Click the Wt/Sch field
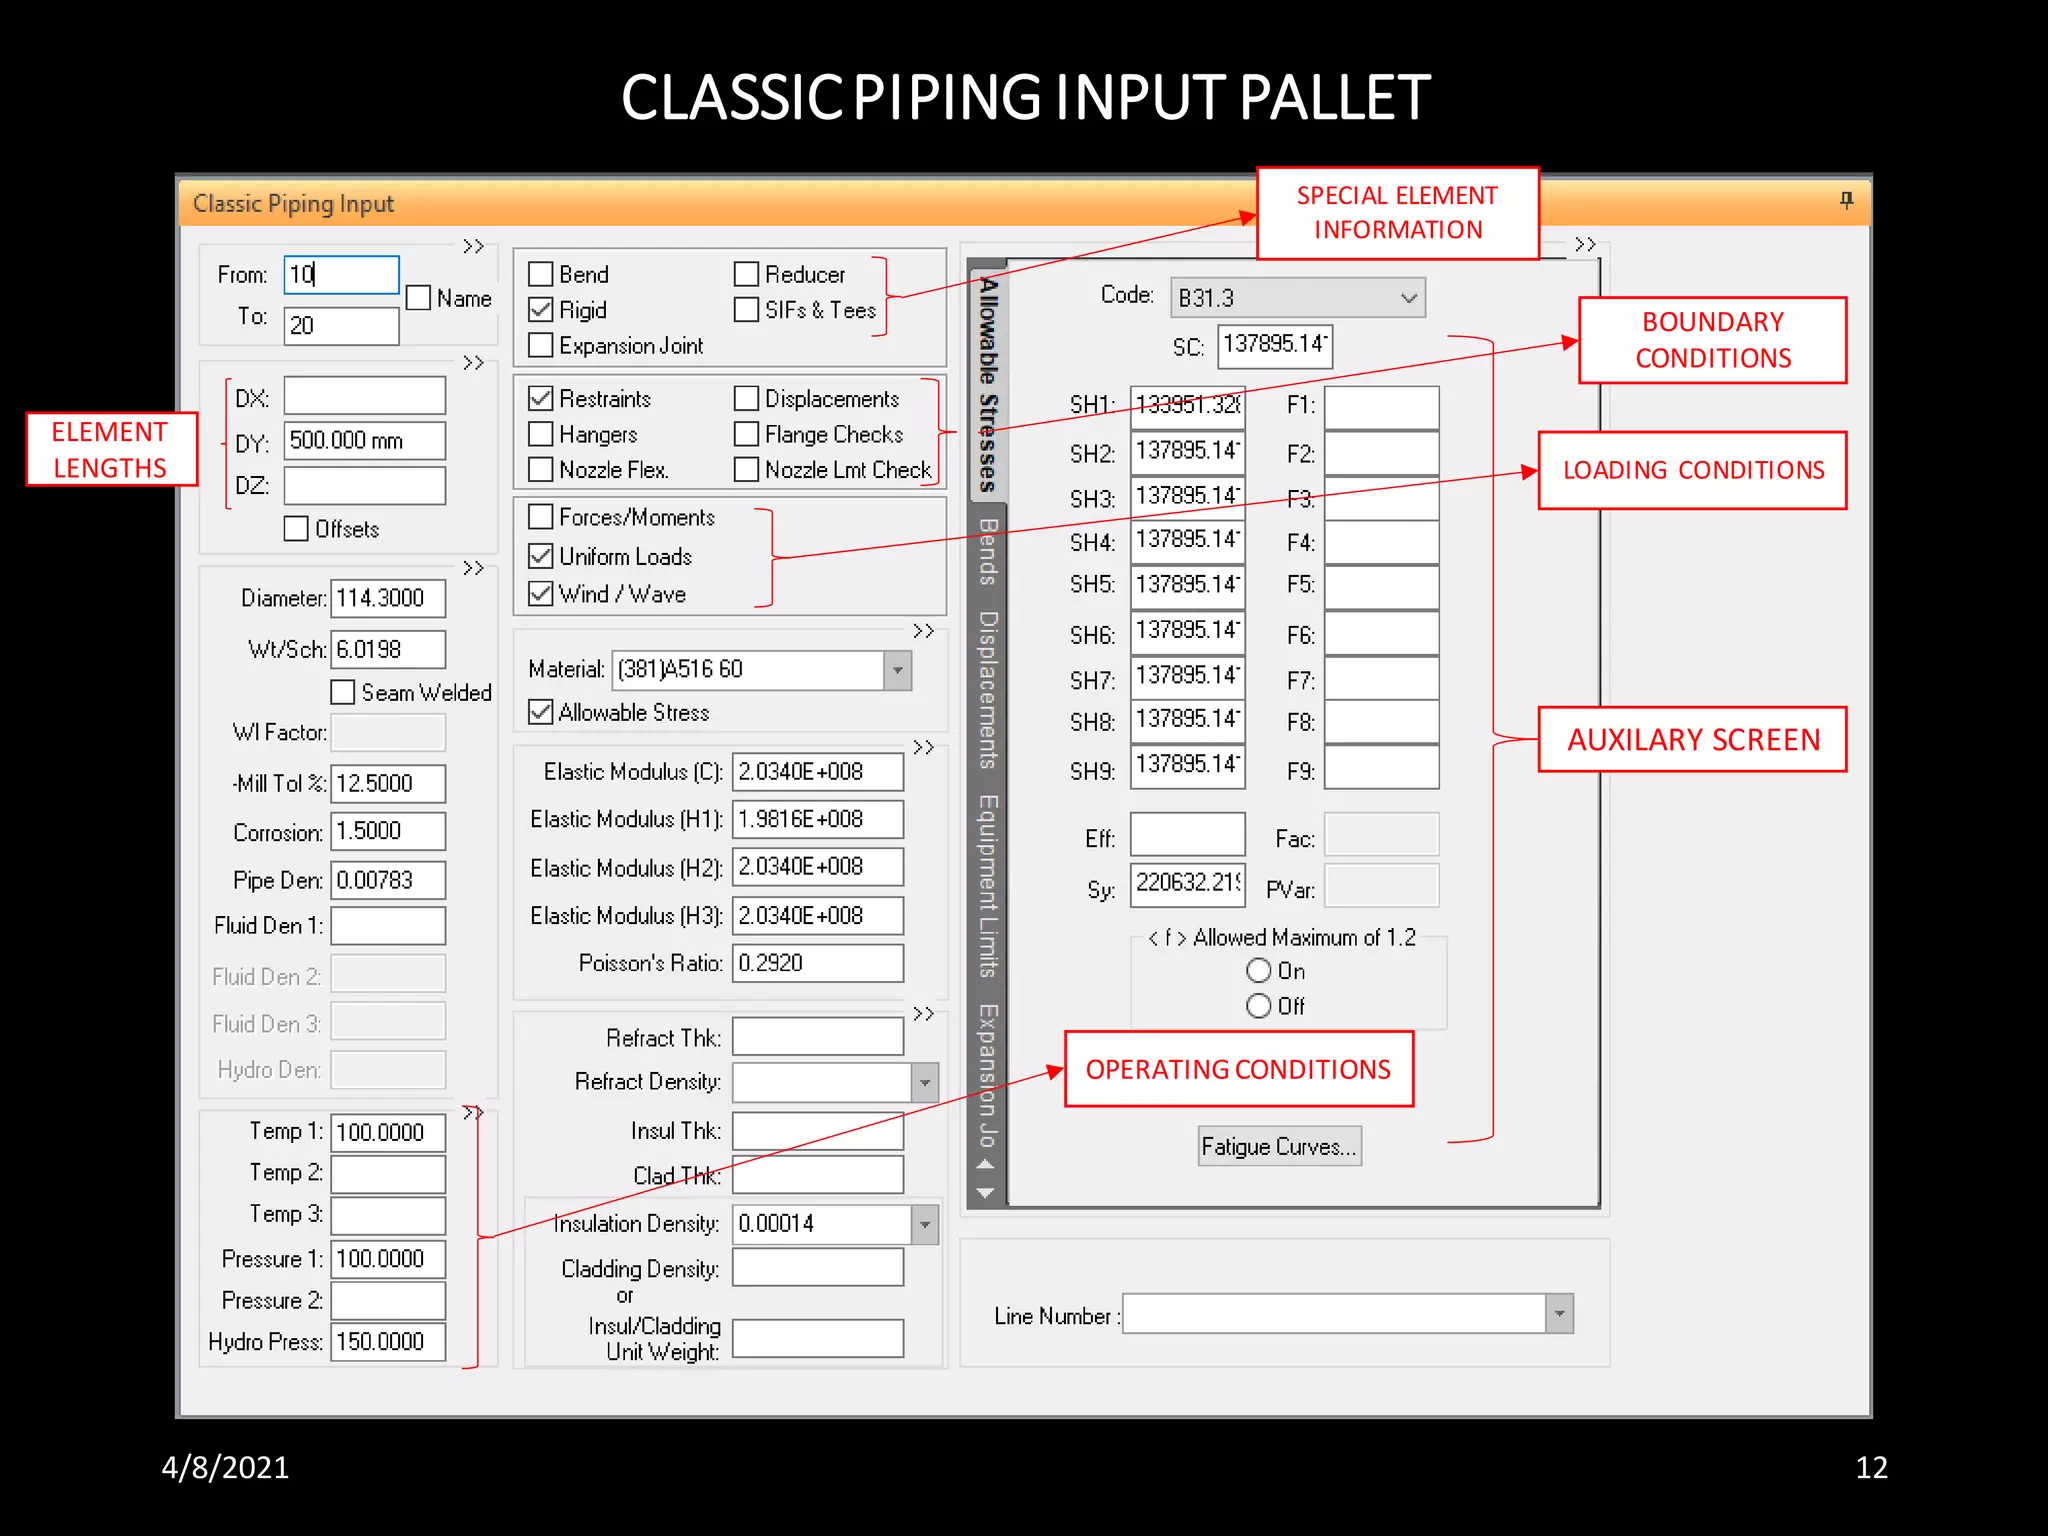This screenshot has height=1536, width=2048. [388, 649]
